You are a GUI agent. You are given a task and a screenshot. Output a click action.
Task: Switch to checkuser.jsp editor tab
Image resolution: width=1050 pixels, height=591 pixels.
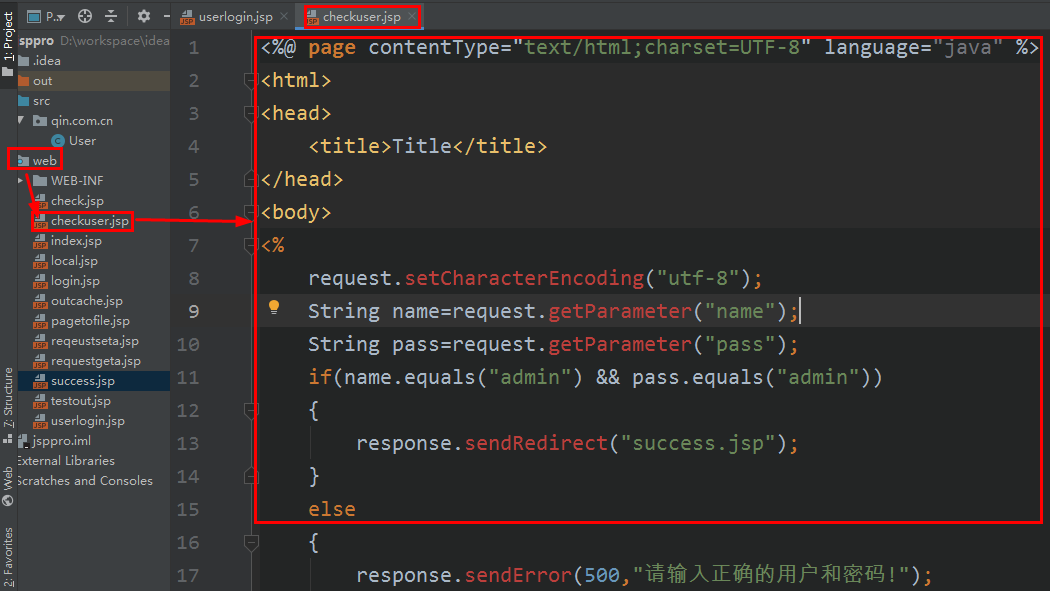coord(362,17)
